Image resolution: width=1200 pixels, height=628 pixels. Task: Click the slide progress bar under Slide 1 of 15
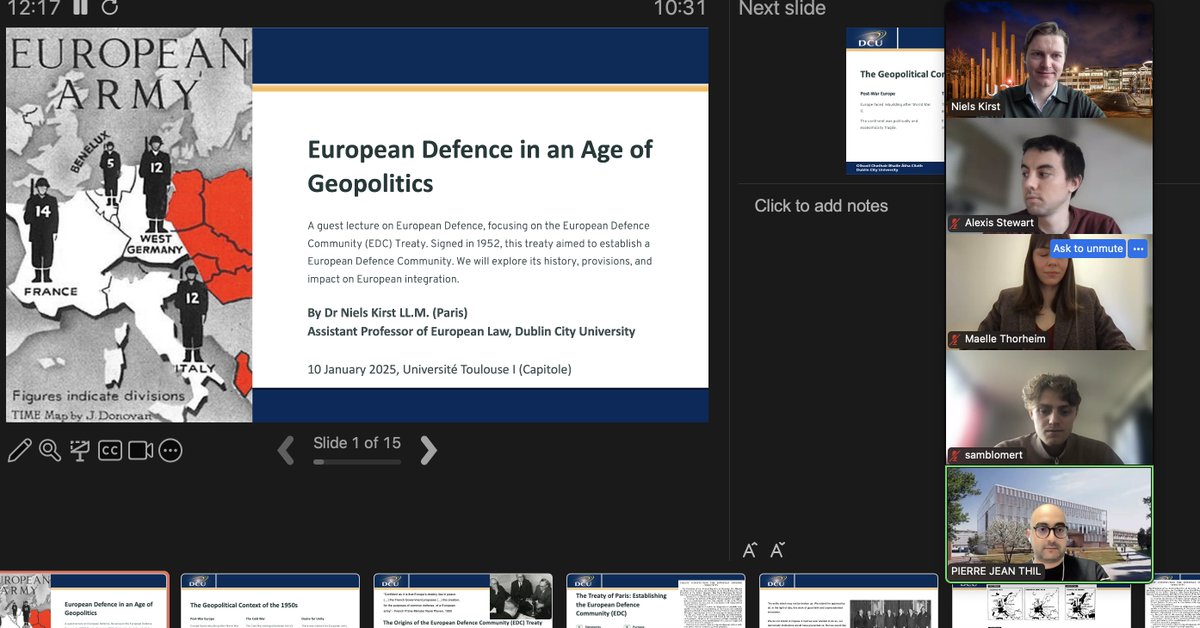pyautogui.click(x=357, y=462)
